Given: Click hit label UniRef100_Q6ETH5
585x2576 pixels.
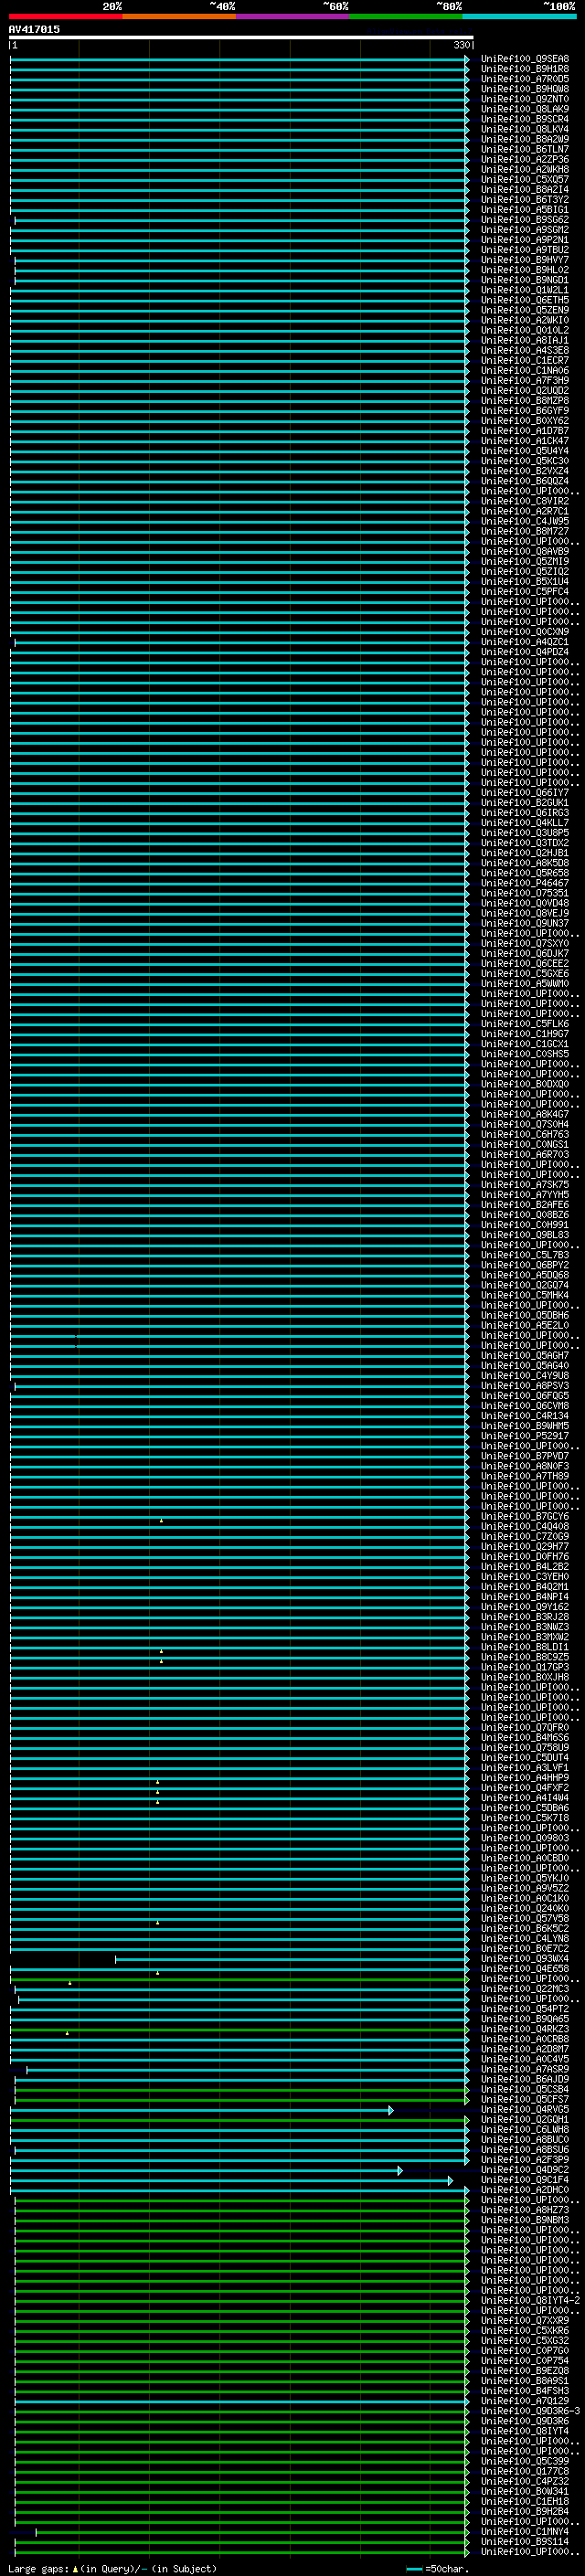Looking at the screenshot, I should click(x=524, y=300).
